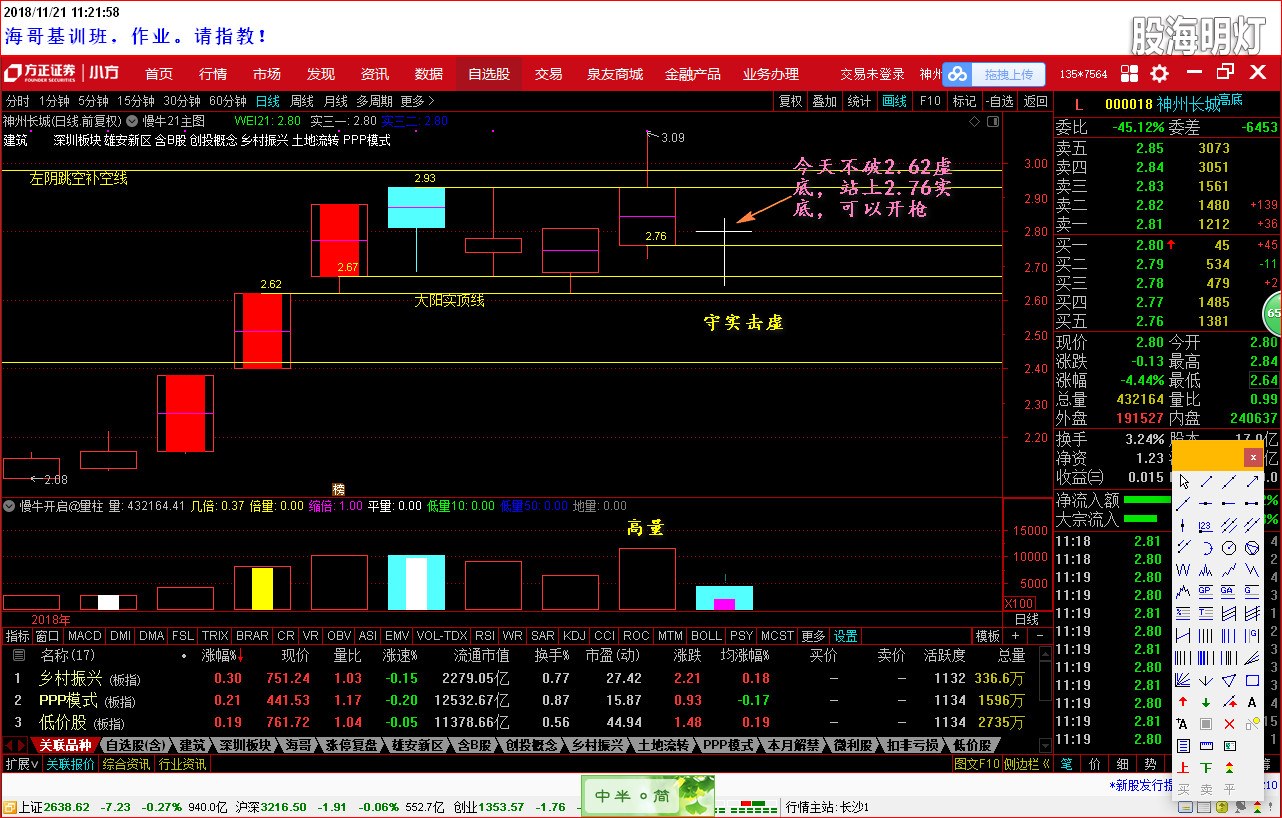This screenshot has width=1282, height=818.
Task: Select the text 'A' annotation tool
Action: point(1252,702)
